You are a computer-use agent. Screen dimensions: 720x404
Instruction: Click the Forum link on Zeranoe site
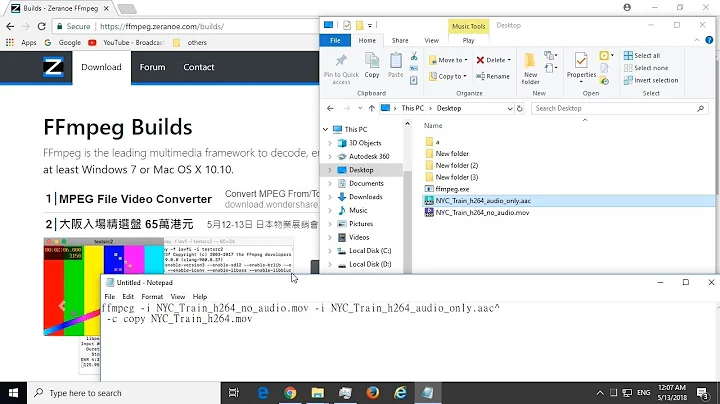[152, 67]
